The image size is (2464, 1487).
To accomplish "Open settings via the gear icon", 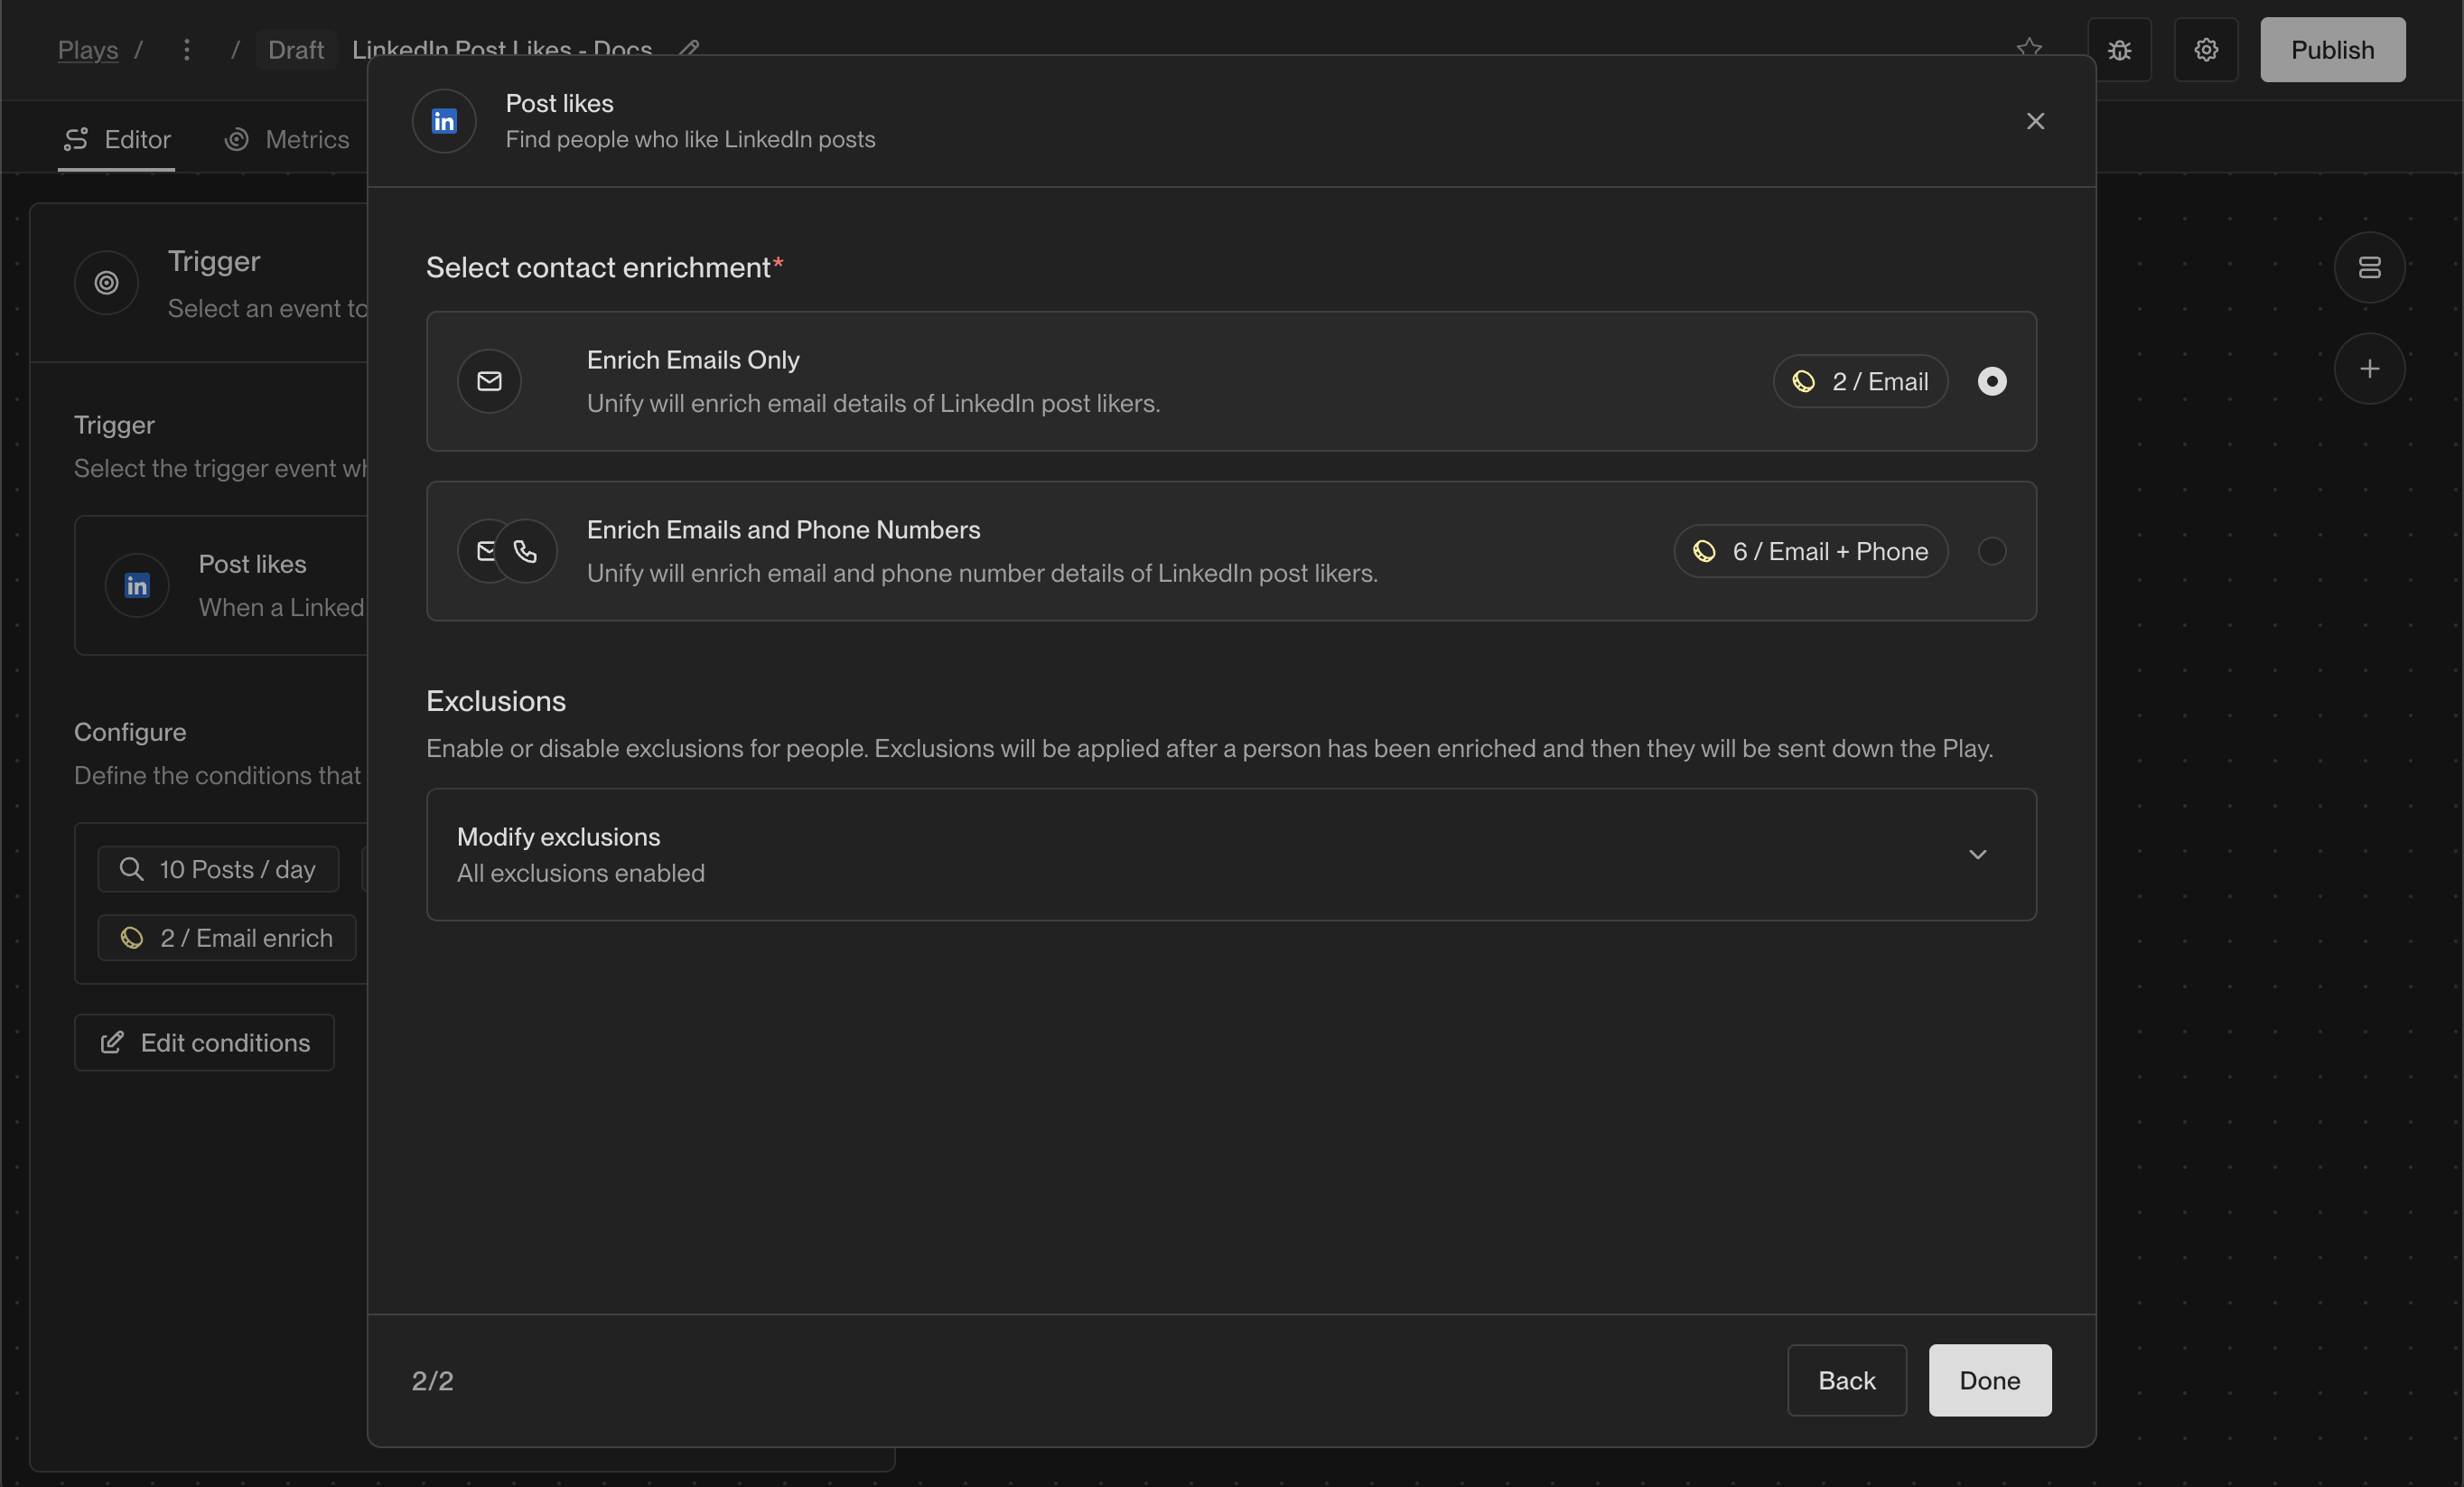I will click(x=2206, y=50).
